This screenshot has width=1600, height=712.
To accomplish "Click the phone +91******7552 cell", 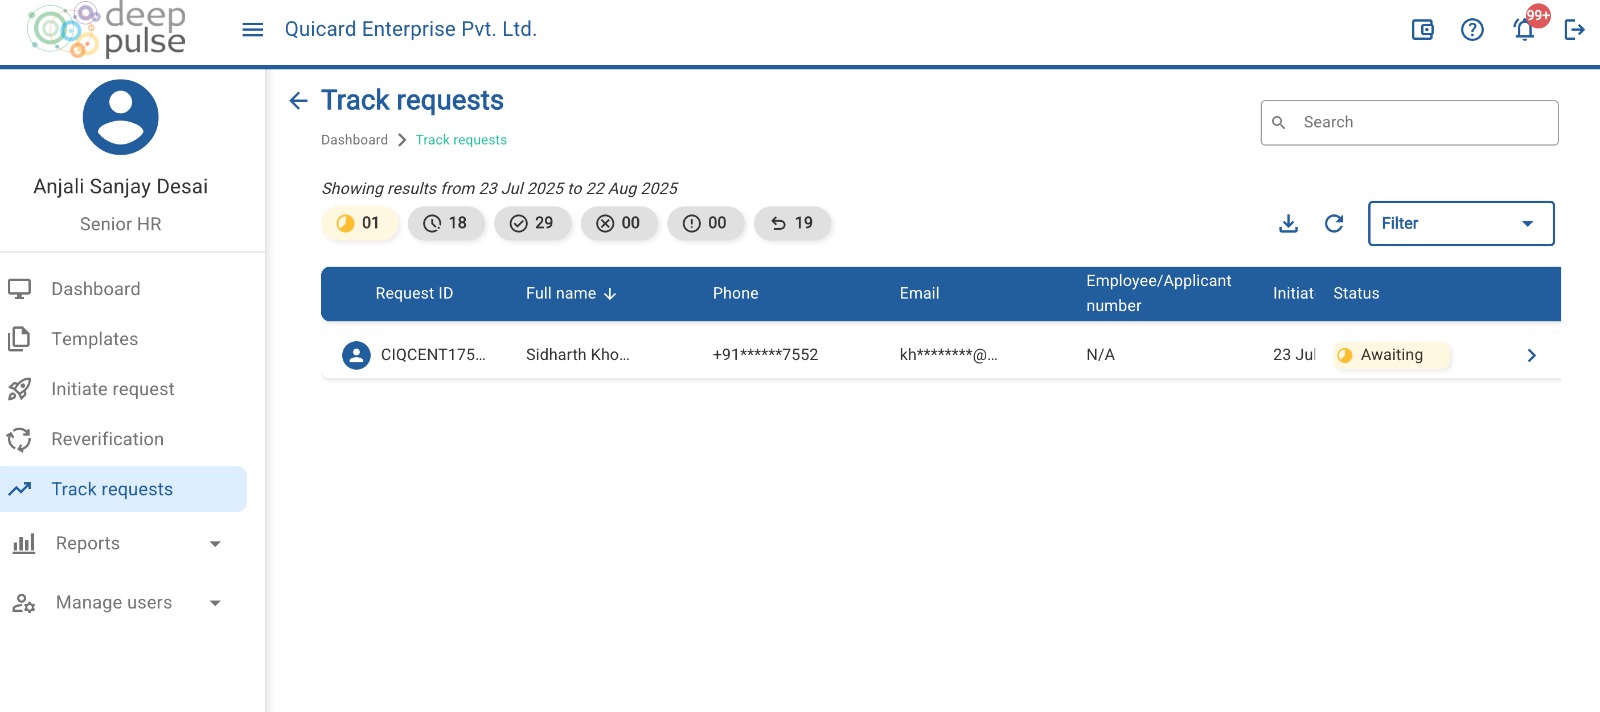I will point(765,355).
